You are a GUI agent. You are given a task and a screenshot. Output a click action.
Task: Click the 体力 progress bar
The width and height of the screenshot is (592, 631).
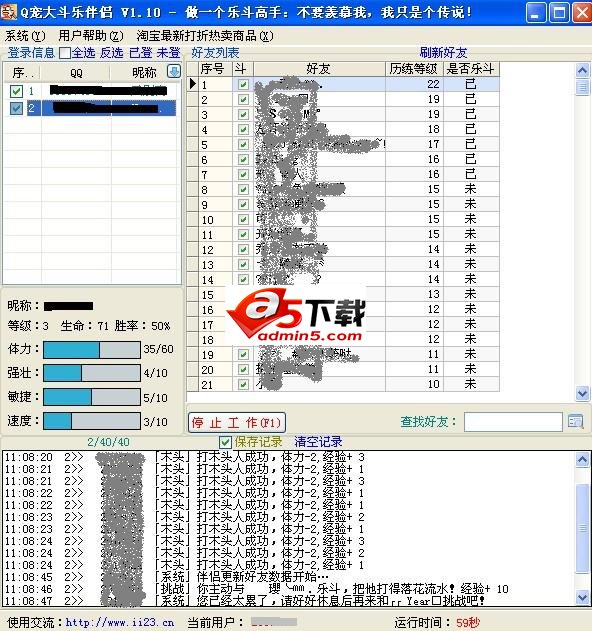(92, 350)
